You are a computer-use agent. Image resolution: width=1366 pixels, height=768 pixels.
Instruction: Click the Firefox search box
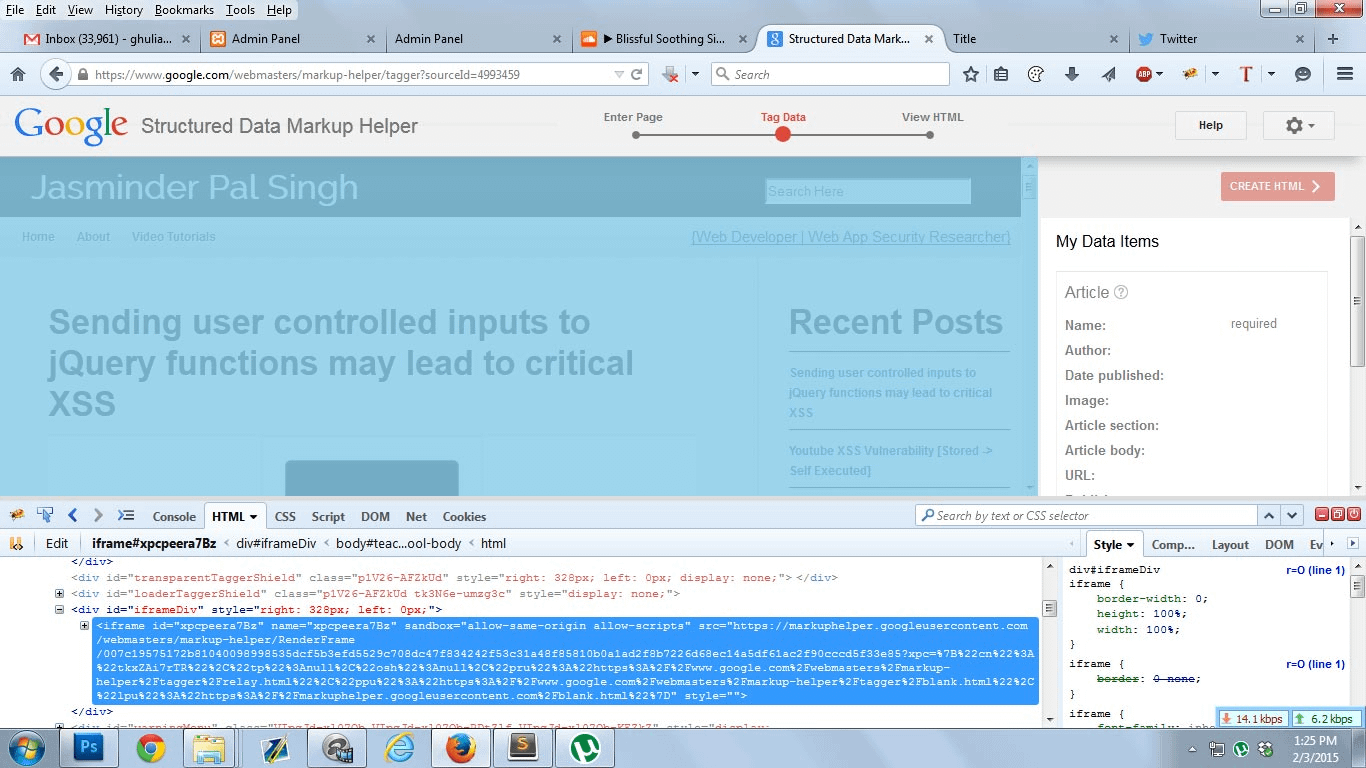point(830,74)
